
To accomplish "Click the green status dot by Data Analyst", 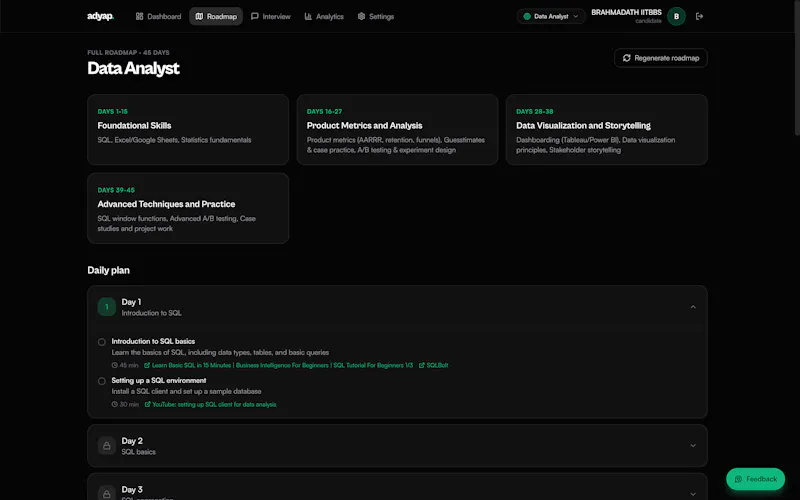I will pyautogui.click(x=527, y=16).
